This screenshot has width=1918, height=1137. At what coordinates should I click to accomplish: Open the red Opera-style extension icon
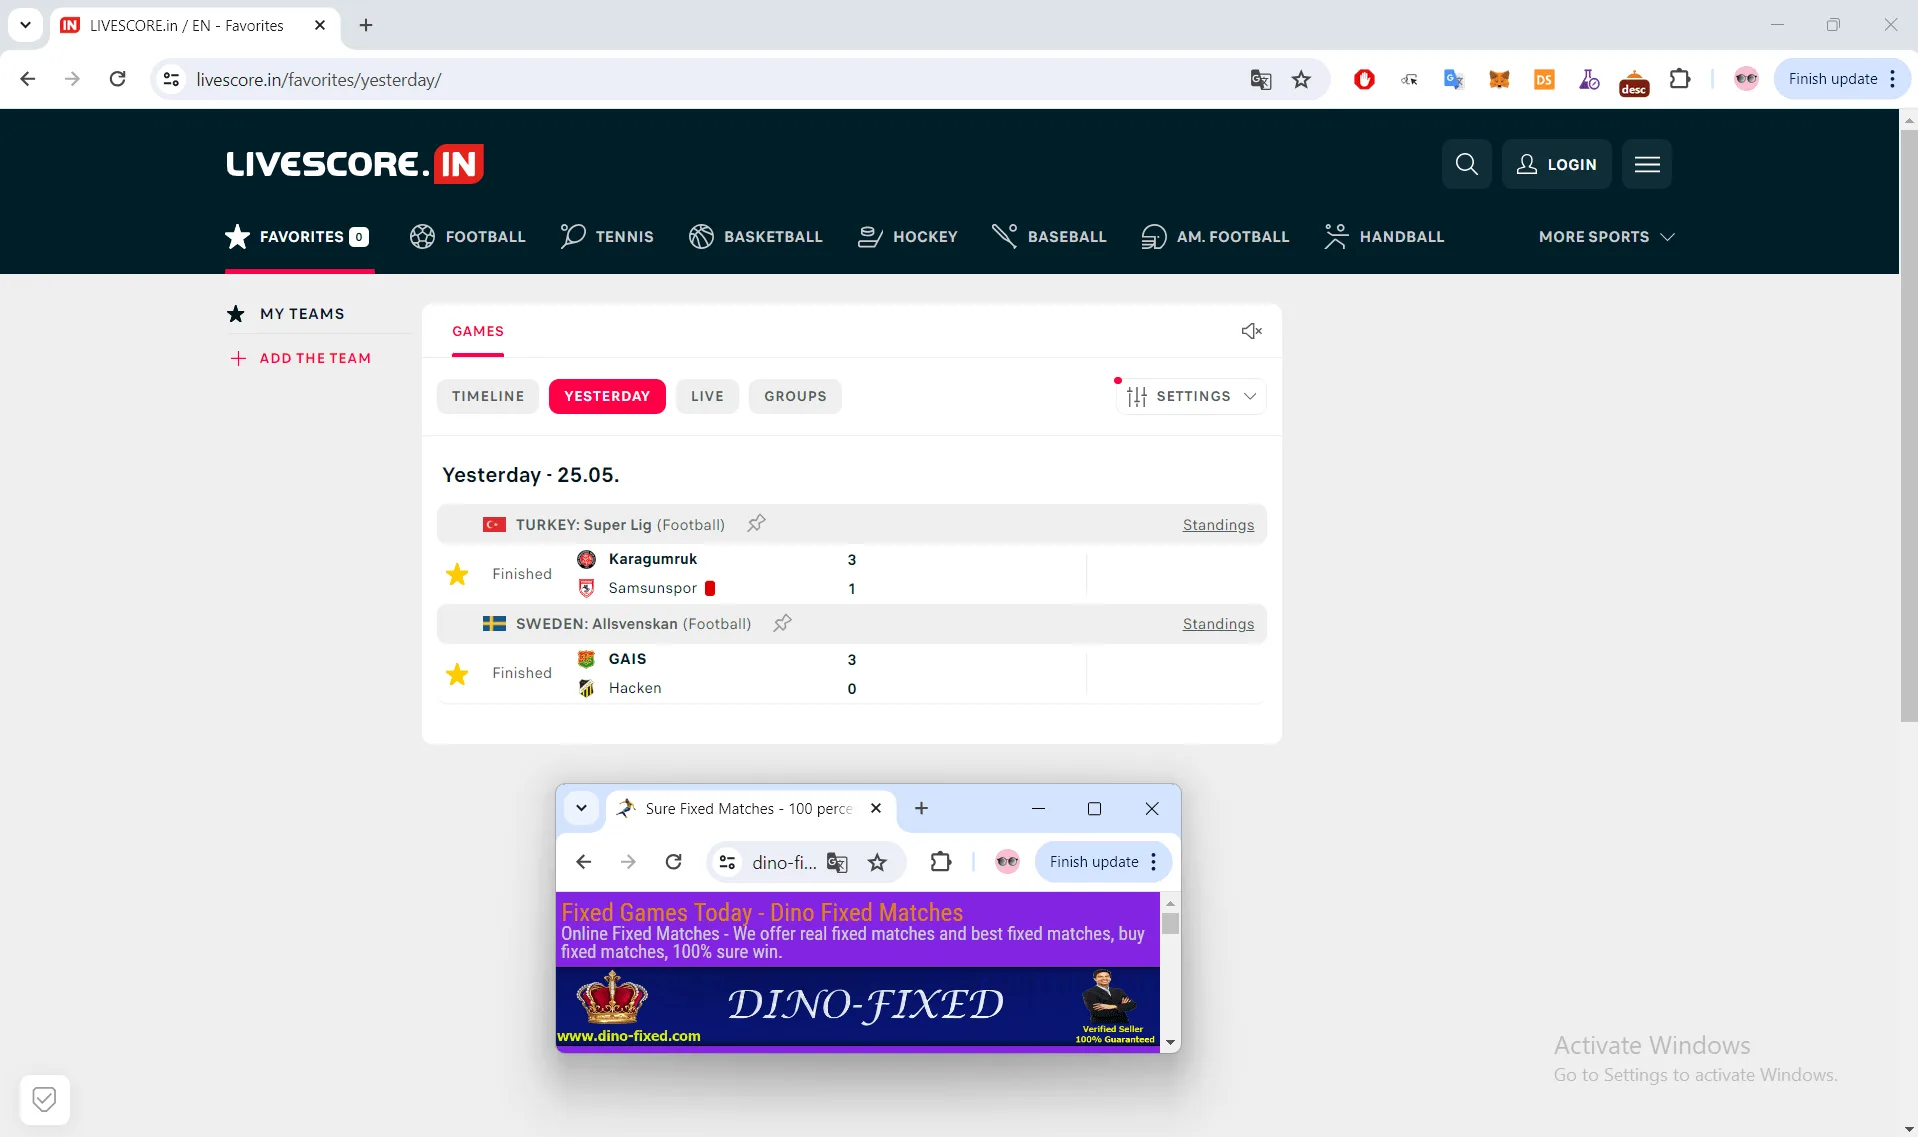tap(1364, 79)
